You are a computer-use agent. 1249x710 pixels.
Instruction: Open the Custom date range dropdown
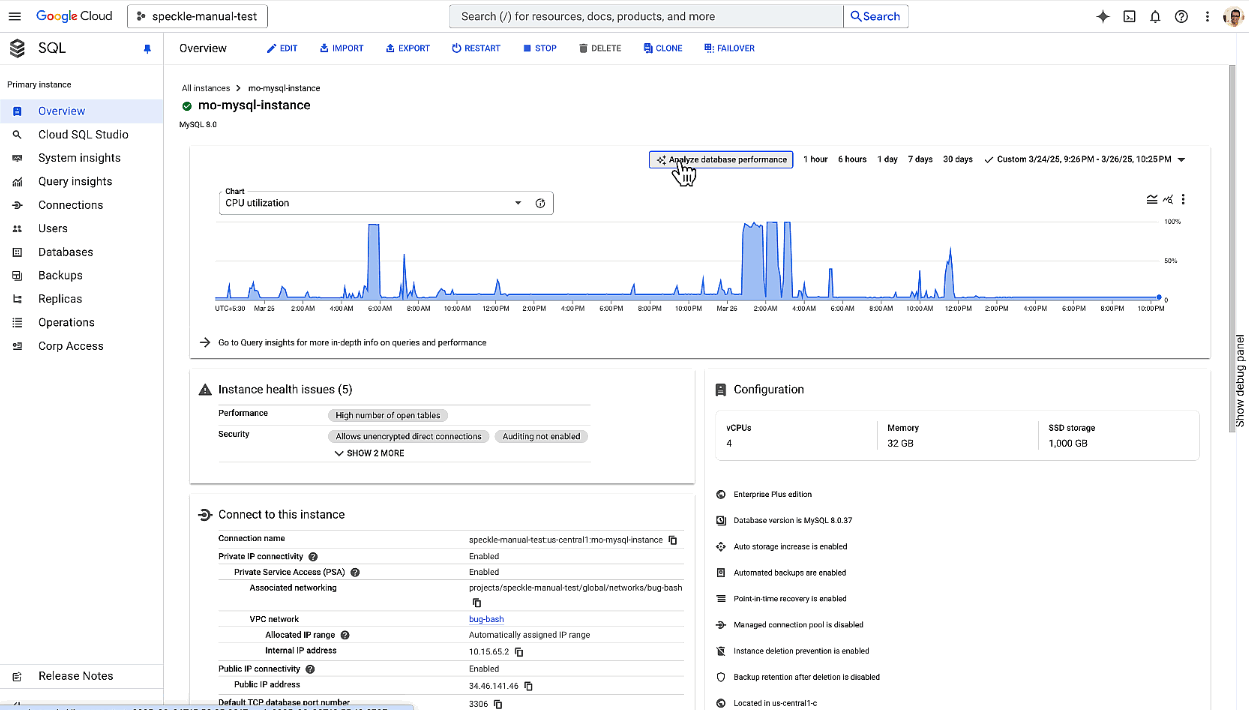coord(1085,159)
